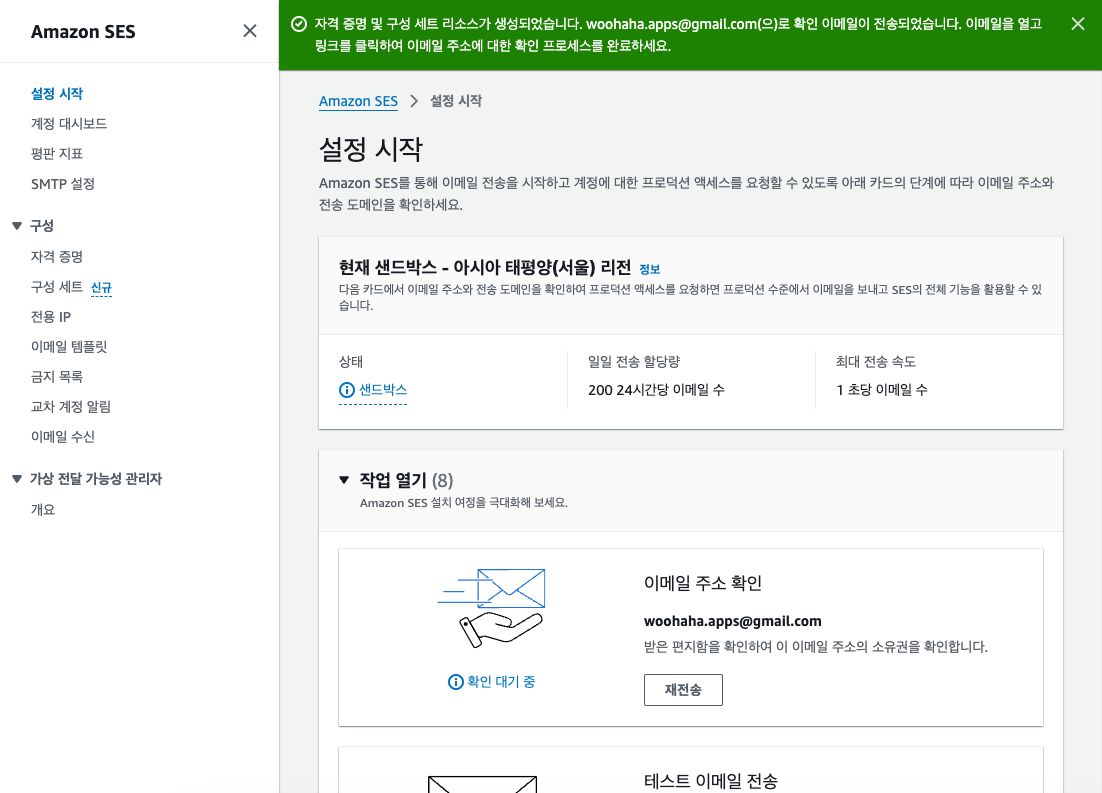Click the woohaha.apps@gmail.com address in the card
The width and height of the screenshot is (1102, 793).
pyautogui.click(x=732, y=621)
